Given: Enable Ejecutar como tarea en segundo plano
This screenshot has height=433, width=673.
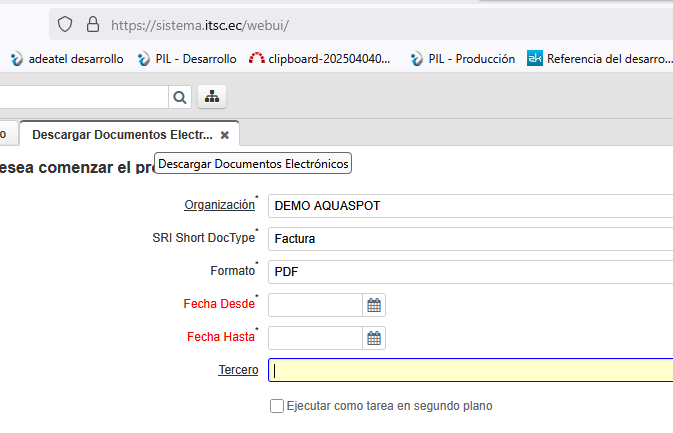Looking at the screenshot, I should [277, 406].
